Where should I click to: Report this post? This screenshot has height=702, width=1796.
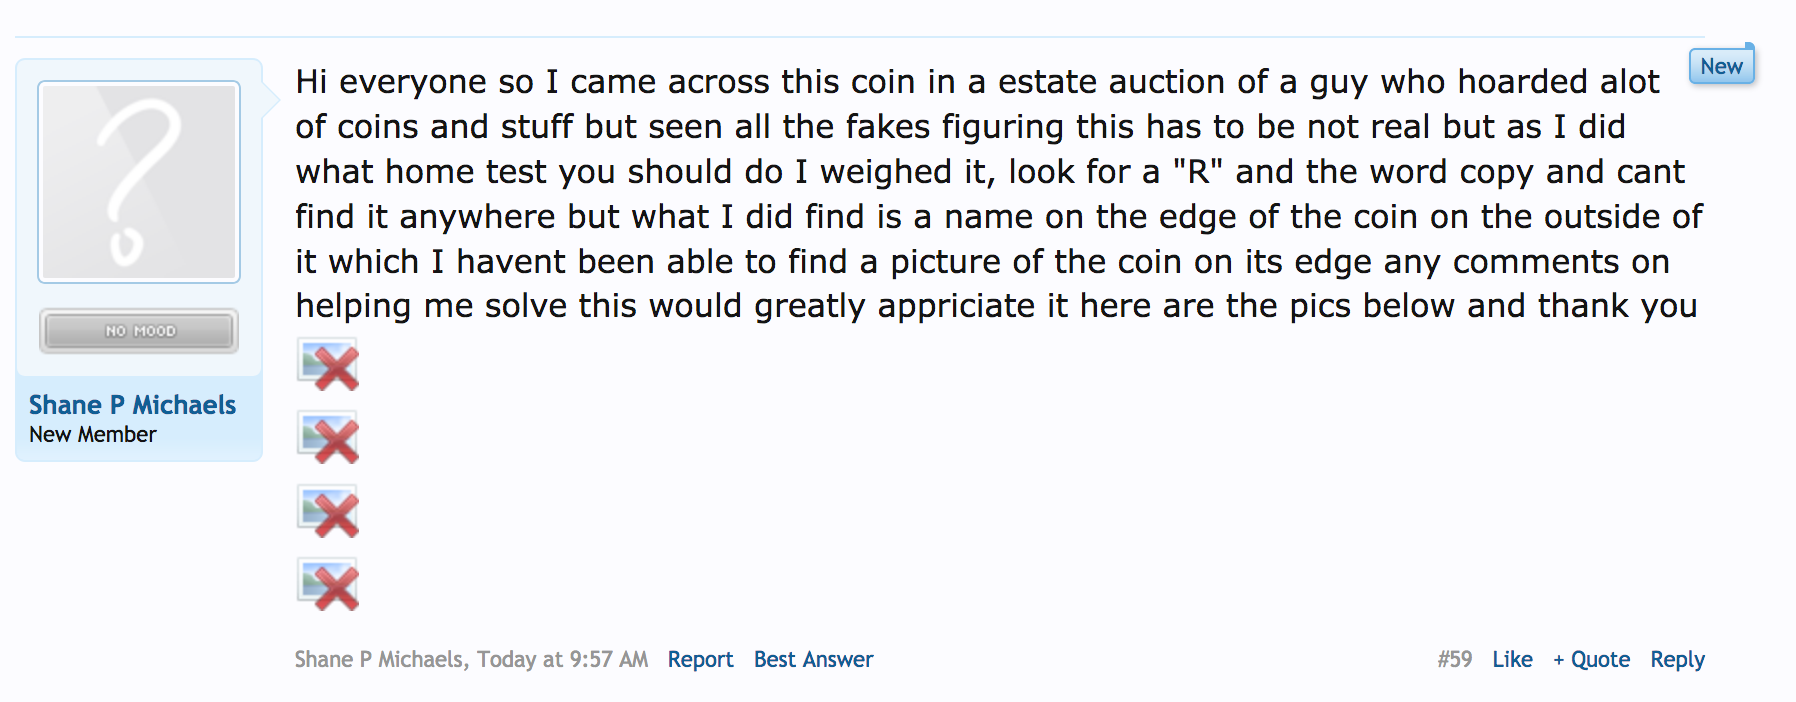point(700,660)
